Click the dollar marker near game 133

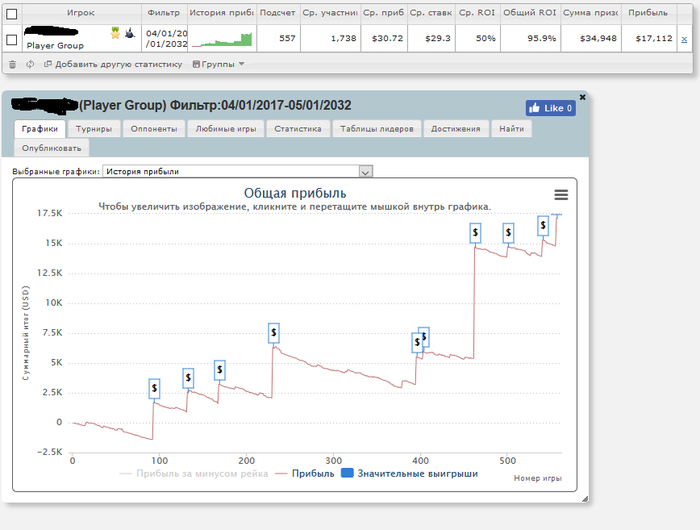coord(188,378)
